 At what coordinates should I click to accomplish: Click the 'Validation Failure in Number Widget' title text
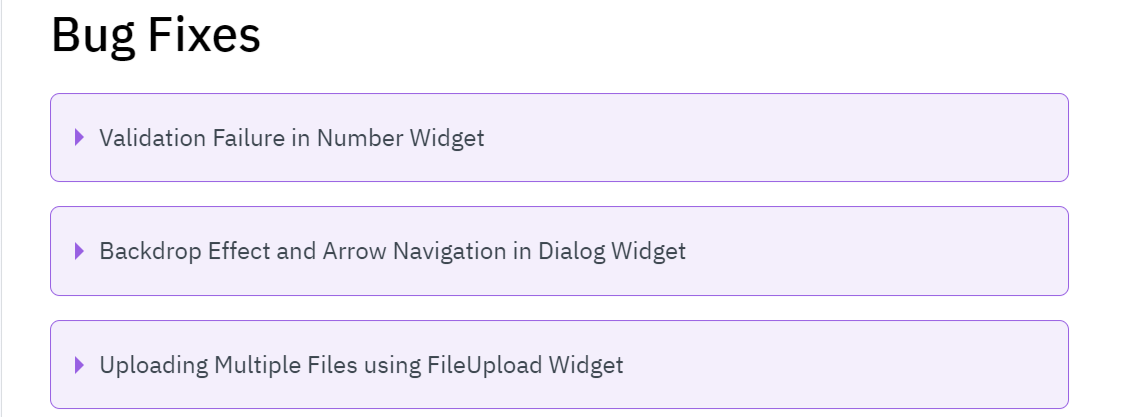[291, 138]
